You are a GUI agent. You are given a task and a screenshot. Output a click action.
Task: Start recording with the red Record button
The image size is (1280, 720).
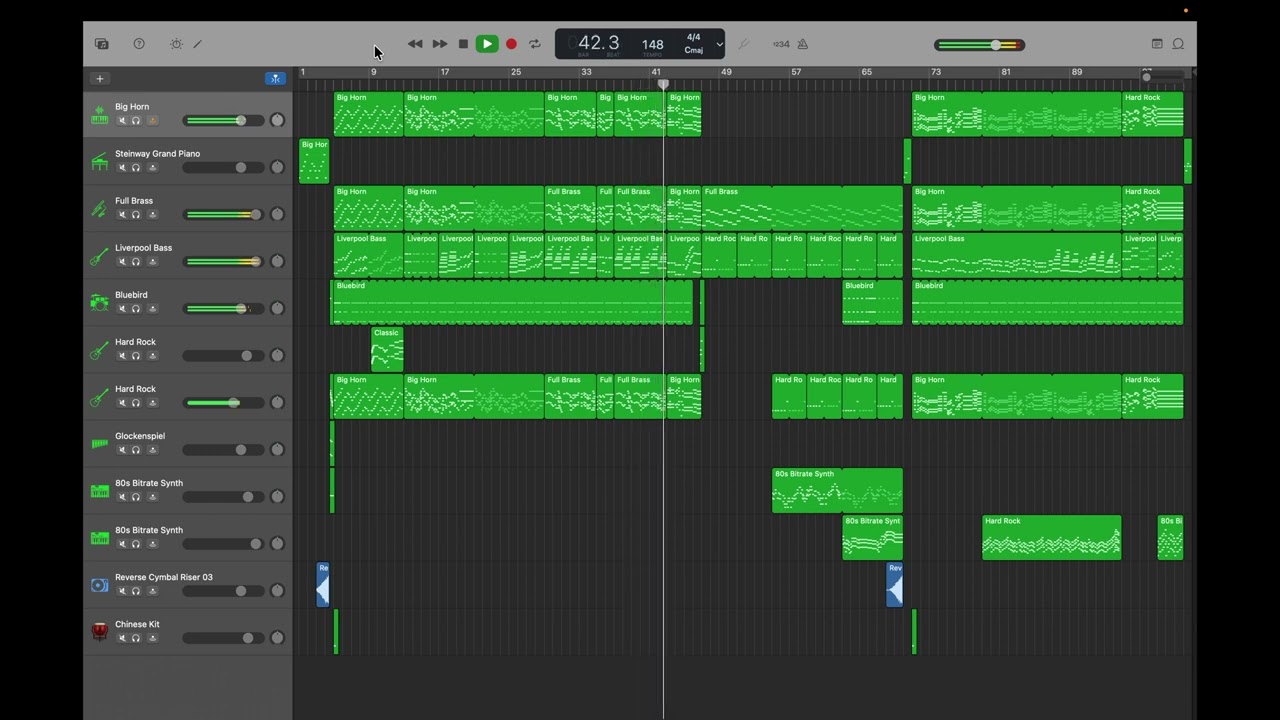point(511,44)
